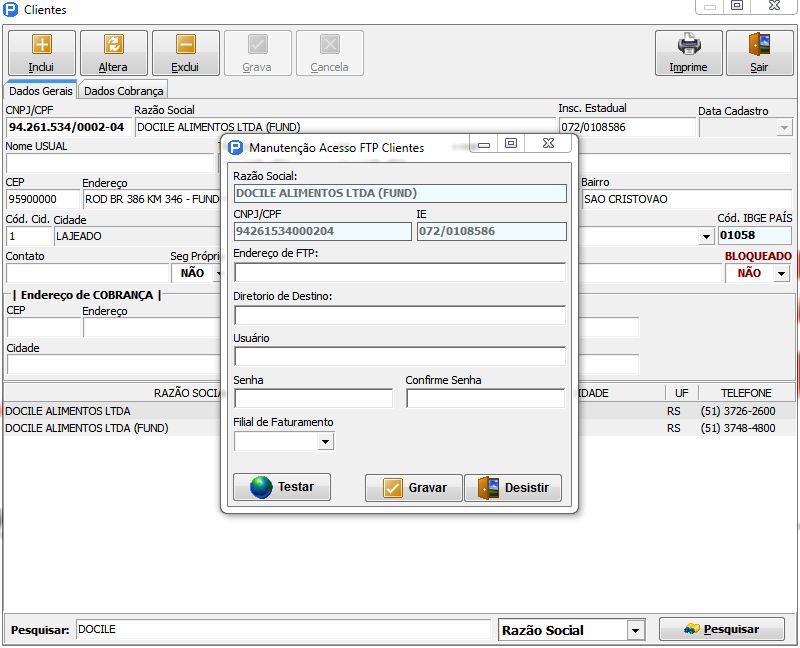Click the Insc. Estadual field

coord(627,127)
